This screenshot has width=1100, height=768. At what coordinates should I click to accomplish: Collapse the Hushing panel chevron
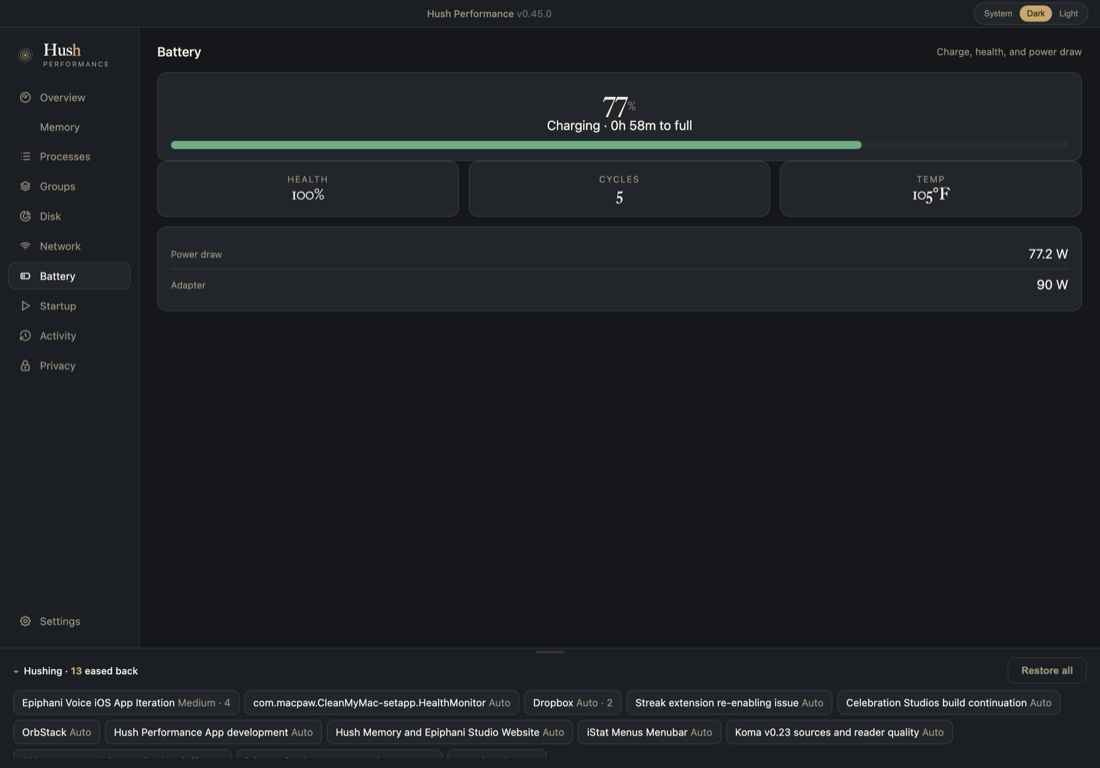click(x=15, y=671)
